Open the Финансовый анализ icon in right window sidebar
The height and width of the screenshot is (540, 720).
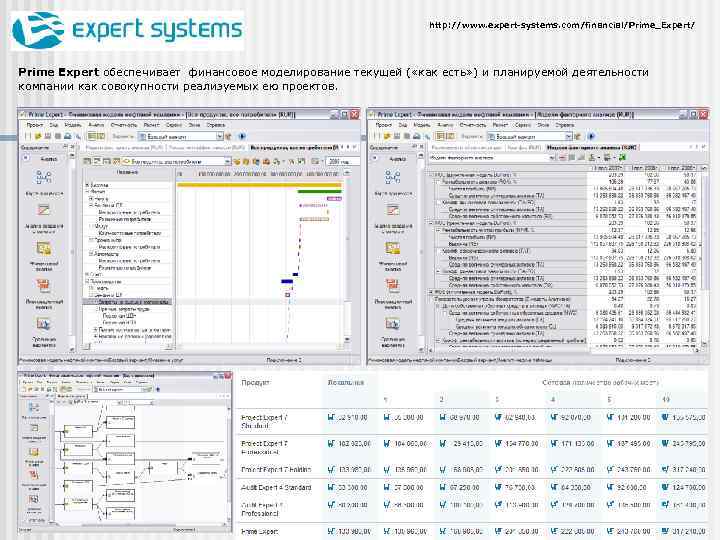pyautogui.click(x=393, y=249)
